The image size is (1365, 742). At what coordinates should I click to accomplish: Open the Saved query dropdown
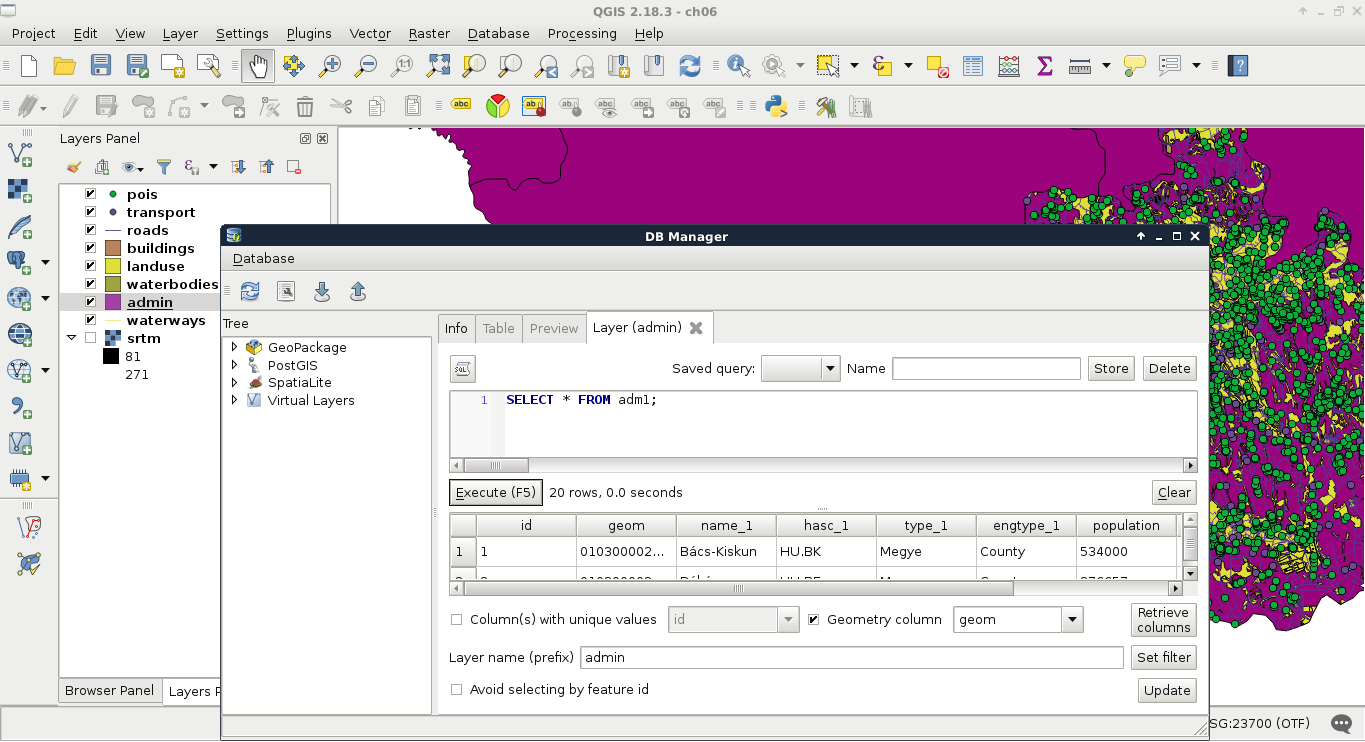point(830,369)
